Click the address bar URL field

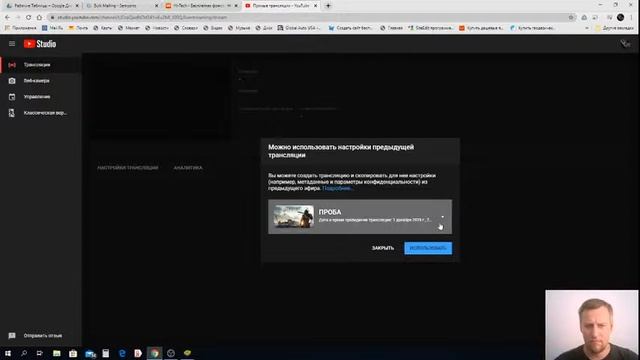(x=312, y=17)
